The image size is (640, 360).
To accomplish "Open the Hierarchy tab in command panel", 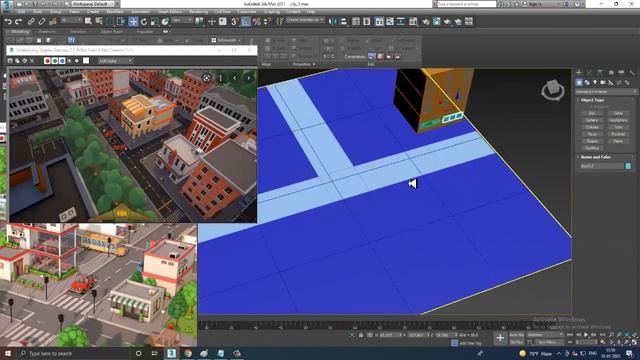I will click(600, 72).
